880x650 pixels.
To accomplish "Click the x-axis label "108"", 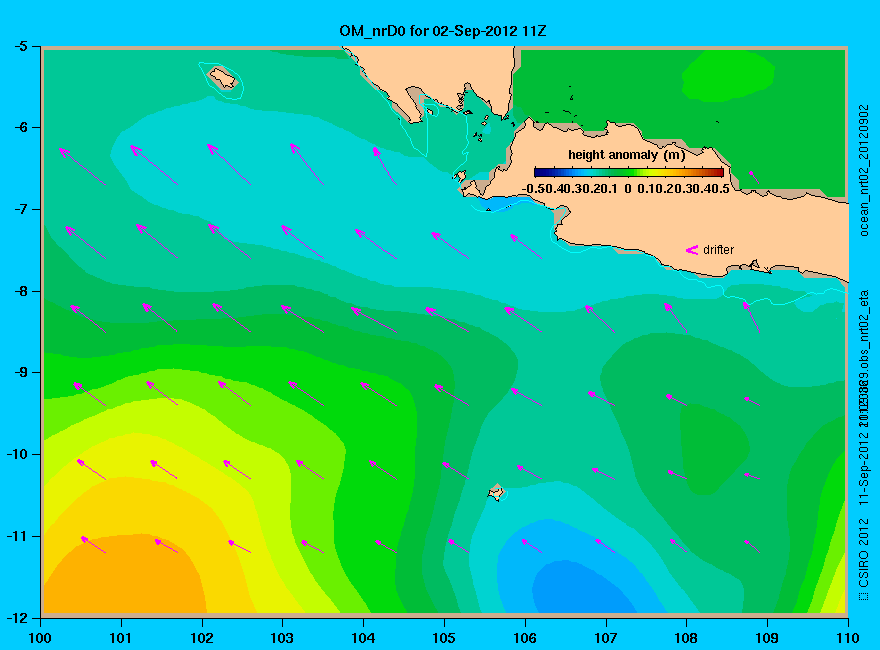I will click(x=686, y=638).
